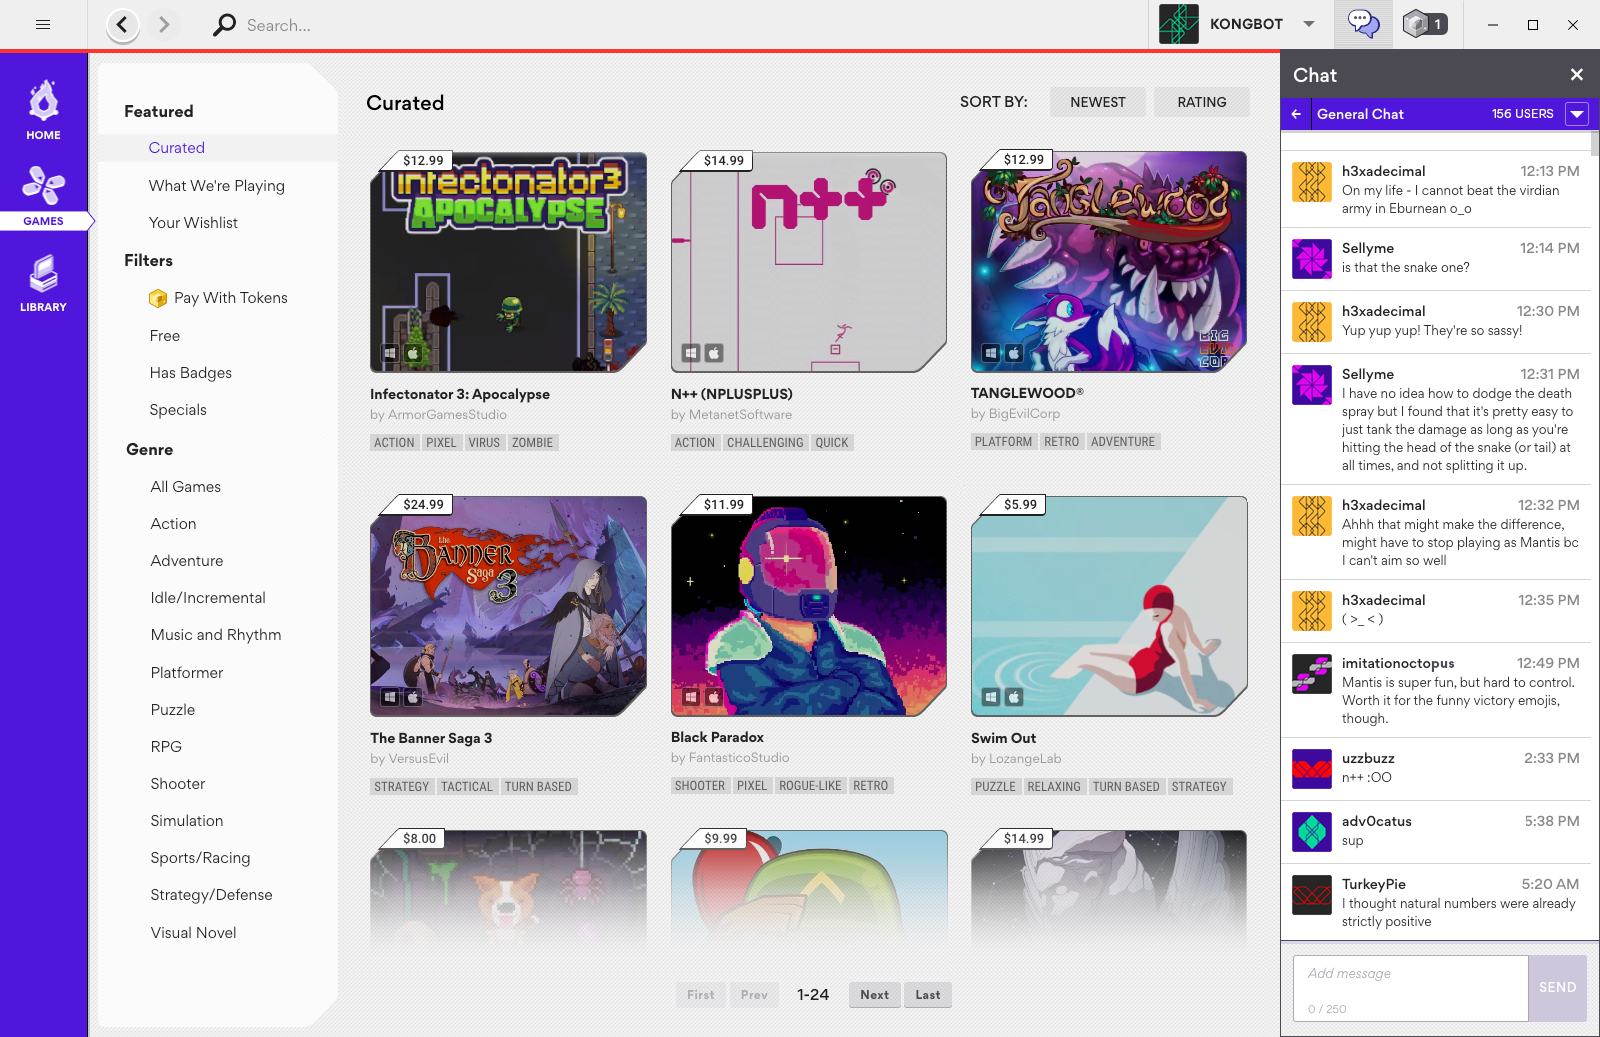Select the Platformer genre
The height and width of the screenshot is (1037, 1600).
[x=187, y=673]
